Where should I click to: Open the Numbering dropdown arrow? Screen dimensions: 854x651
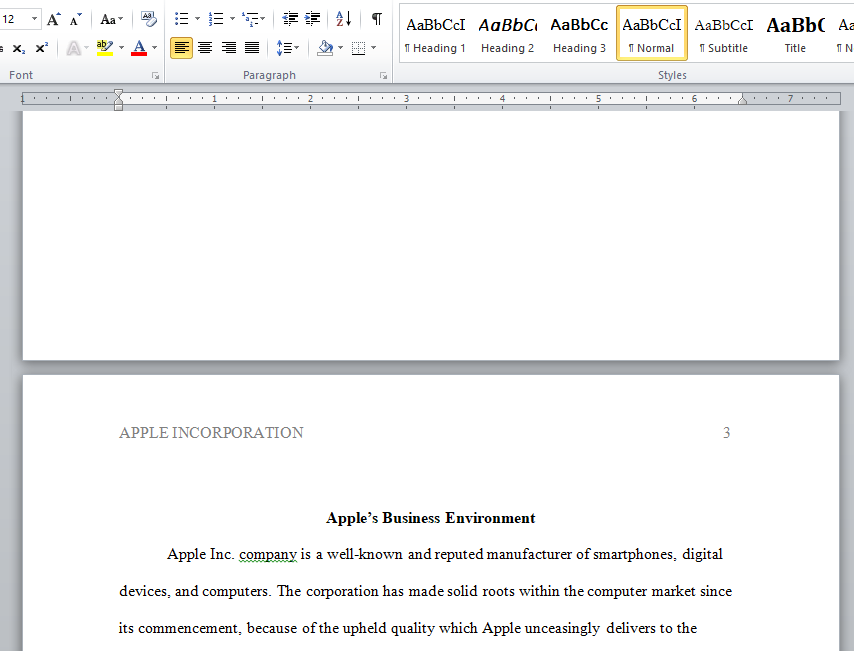[x=232, y=19]
